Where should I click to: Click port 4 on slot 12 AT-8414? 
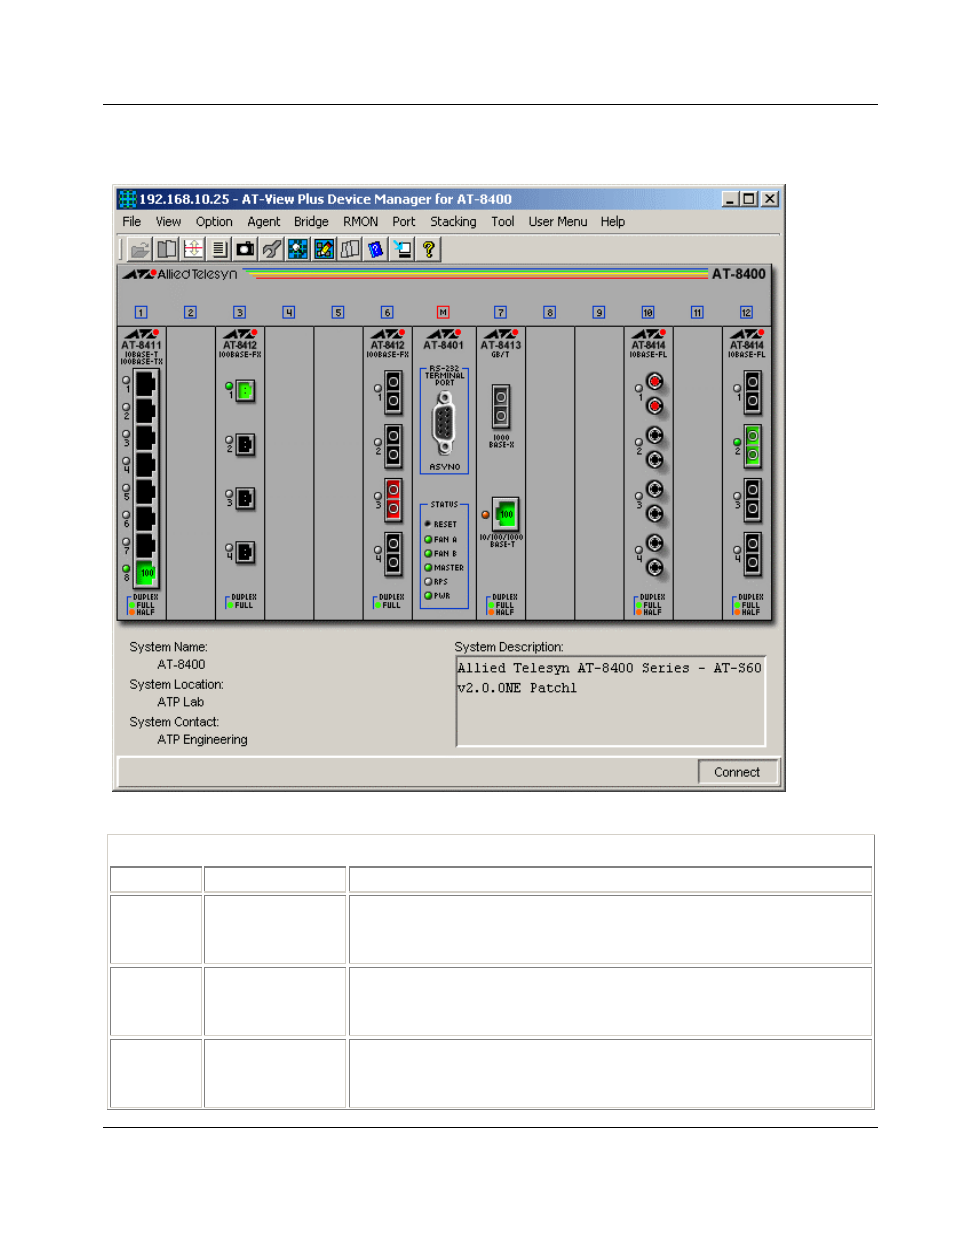click(x=752, y=553)
